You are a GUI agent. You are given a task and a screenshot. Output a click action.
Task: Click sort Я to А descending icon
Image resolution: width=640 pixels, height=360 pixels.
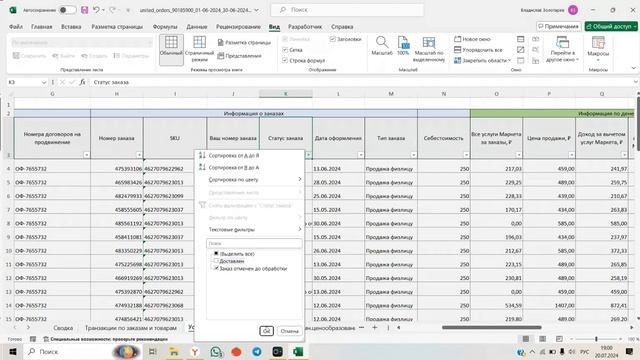[202, 167]
